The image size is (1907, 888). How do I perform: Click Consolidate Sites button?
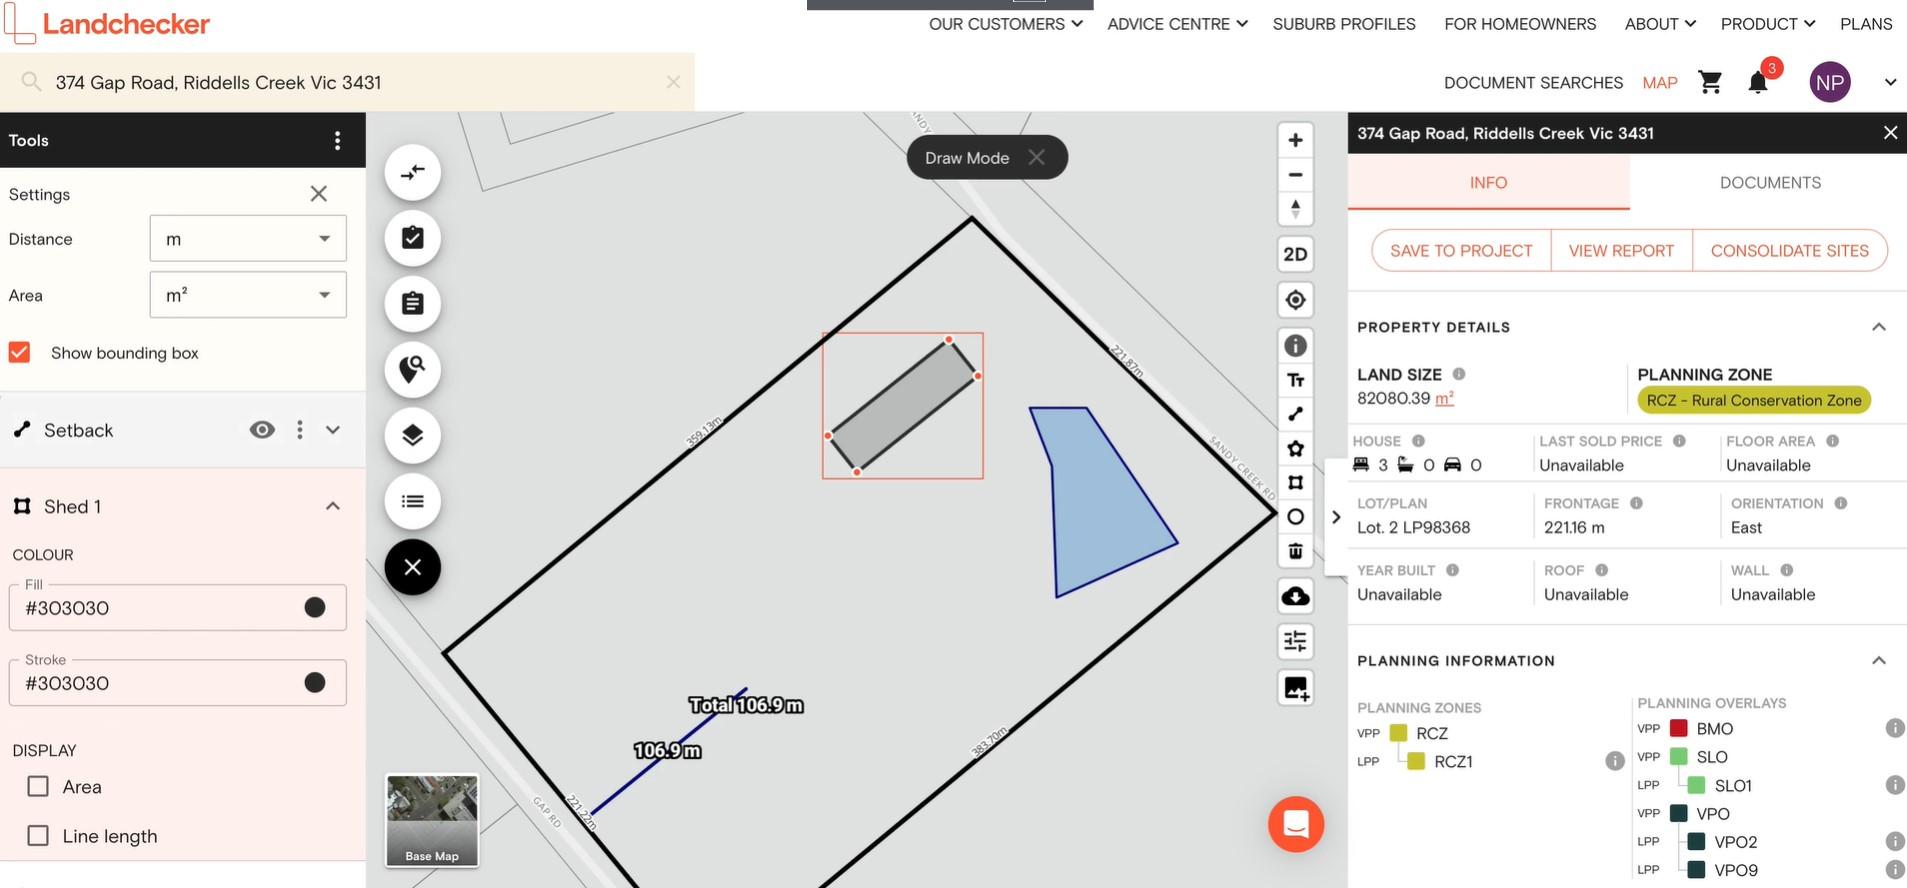pyautogui.click(x=1789, y=251)
